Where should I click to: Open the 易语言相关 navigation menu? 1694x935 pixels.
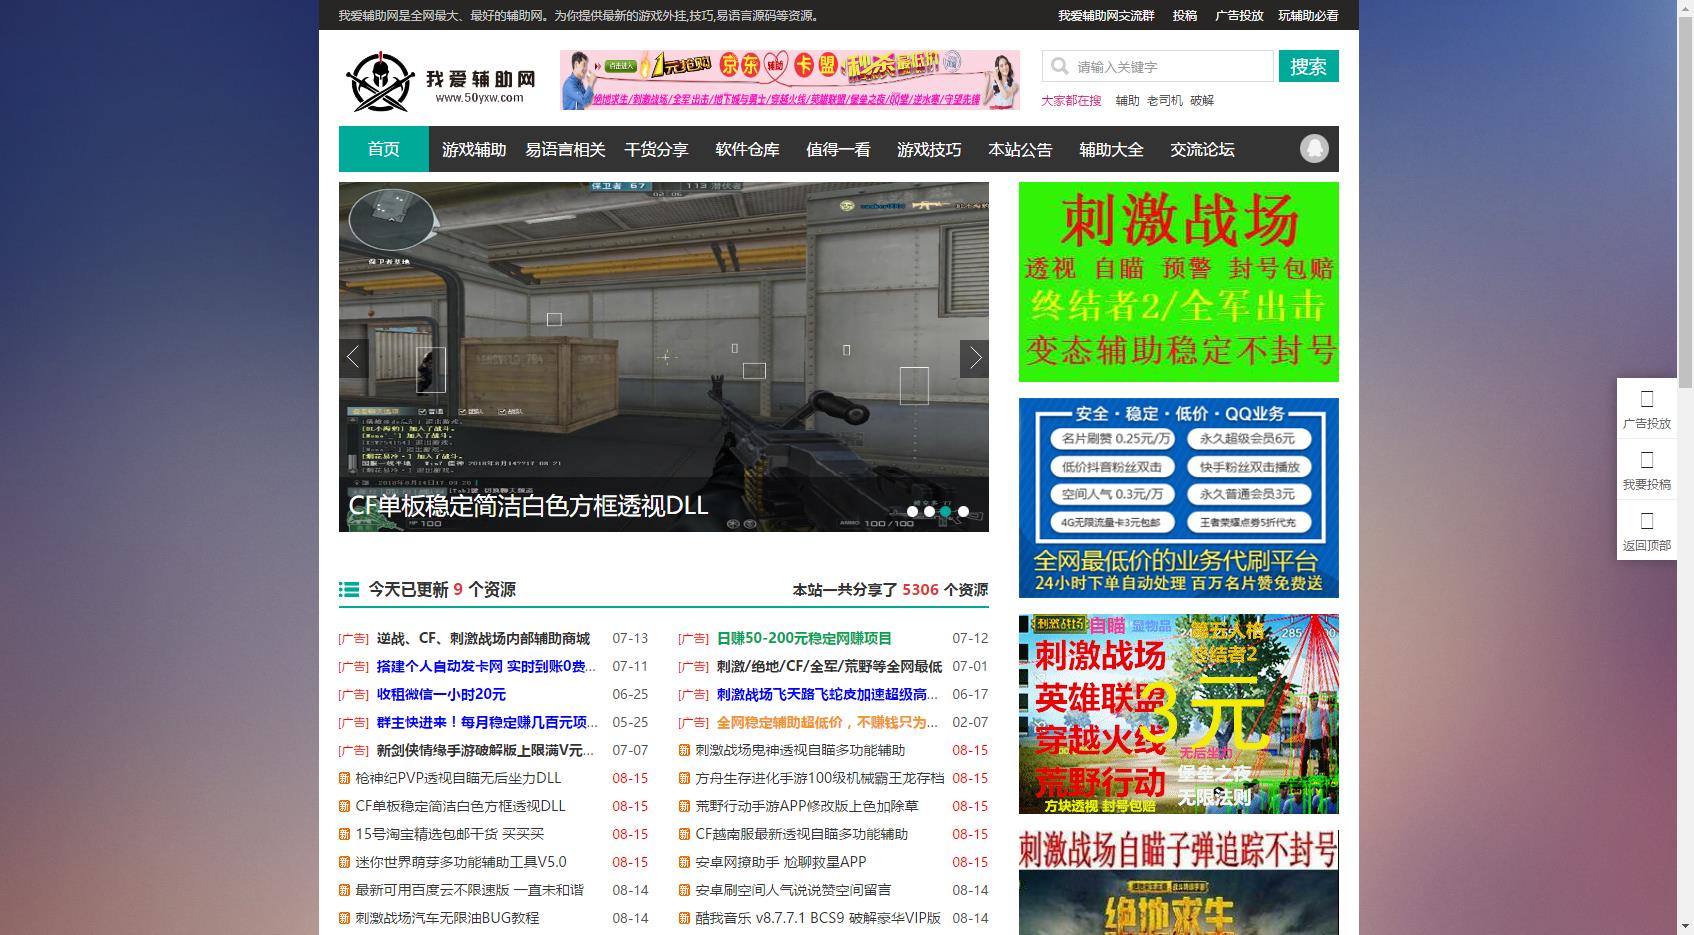(565, 149)
